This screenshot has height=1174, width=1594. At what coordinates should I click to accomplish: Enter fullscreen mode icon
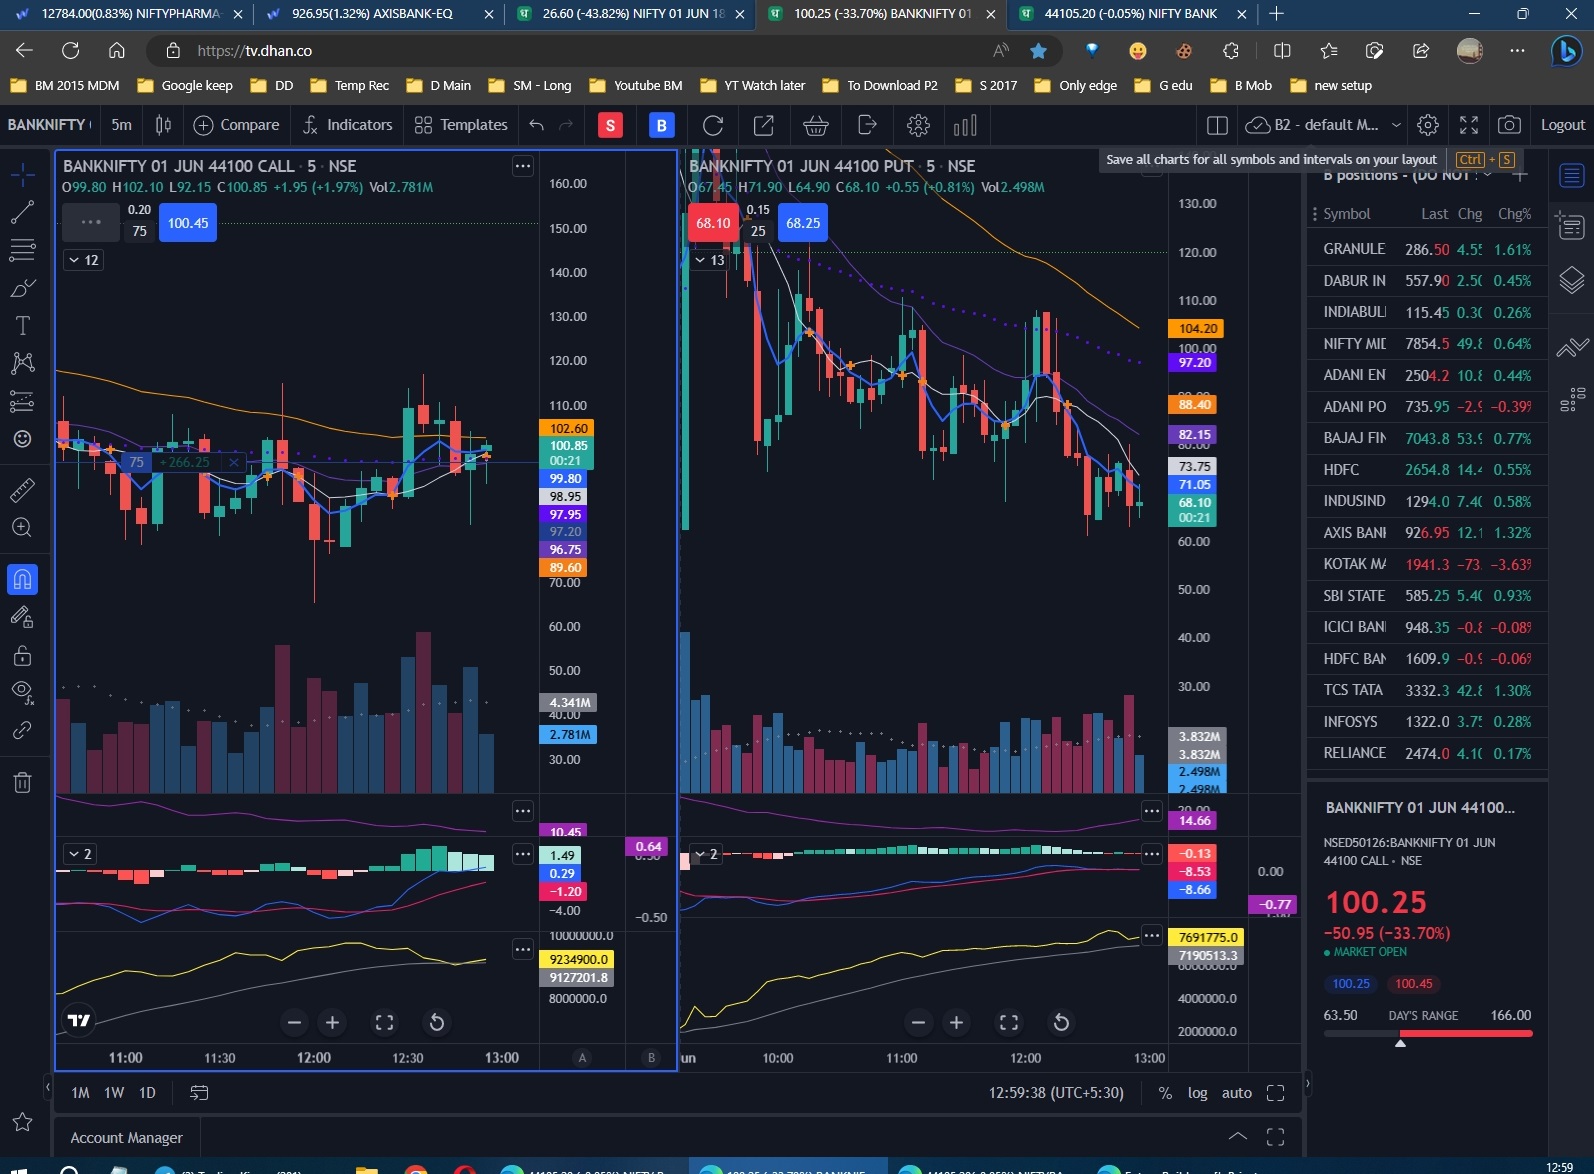tap(1469, 125)
